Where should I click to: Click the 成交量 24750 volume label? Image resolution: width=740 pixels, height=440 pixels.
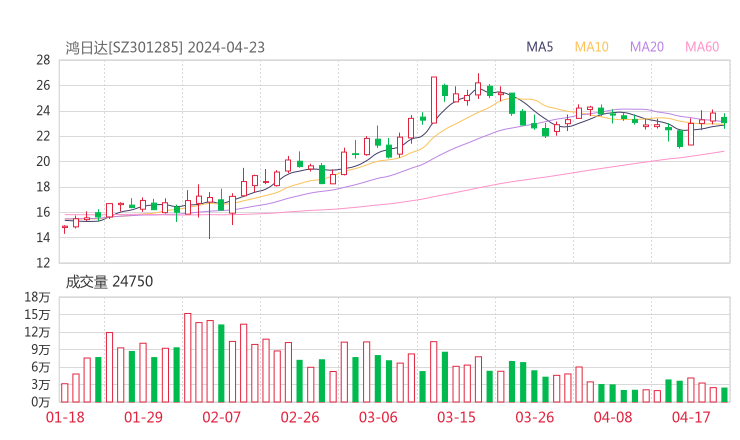[x=109, y=282]
